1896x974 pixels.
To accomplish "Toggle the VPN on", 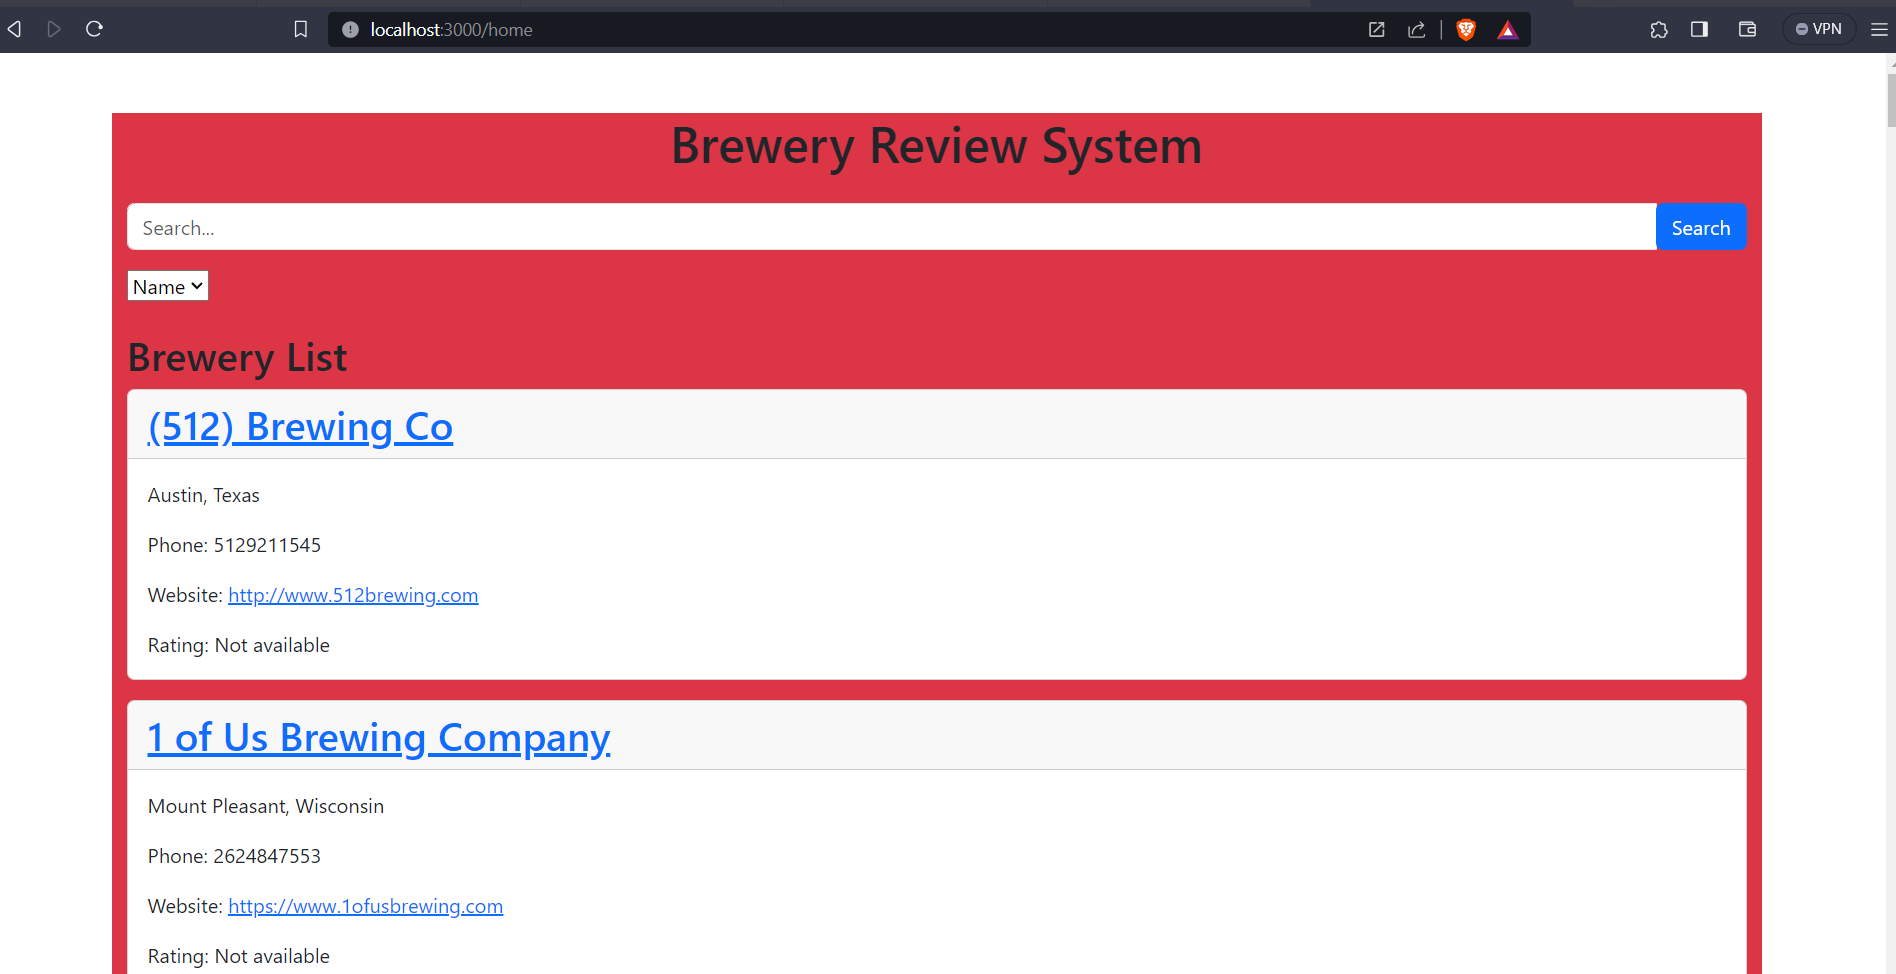I will point(1819,28).
